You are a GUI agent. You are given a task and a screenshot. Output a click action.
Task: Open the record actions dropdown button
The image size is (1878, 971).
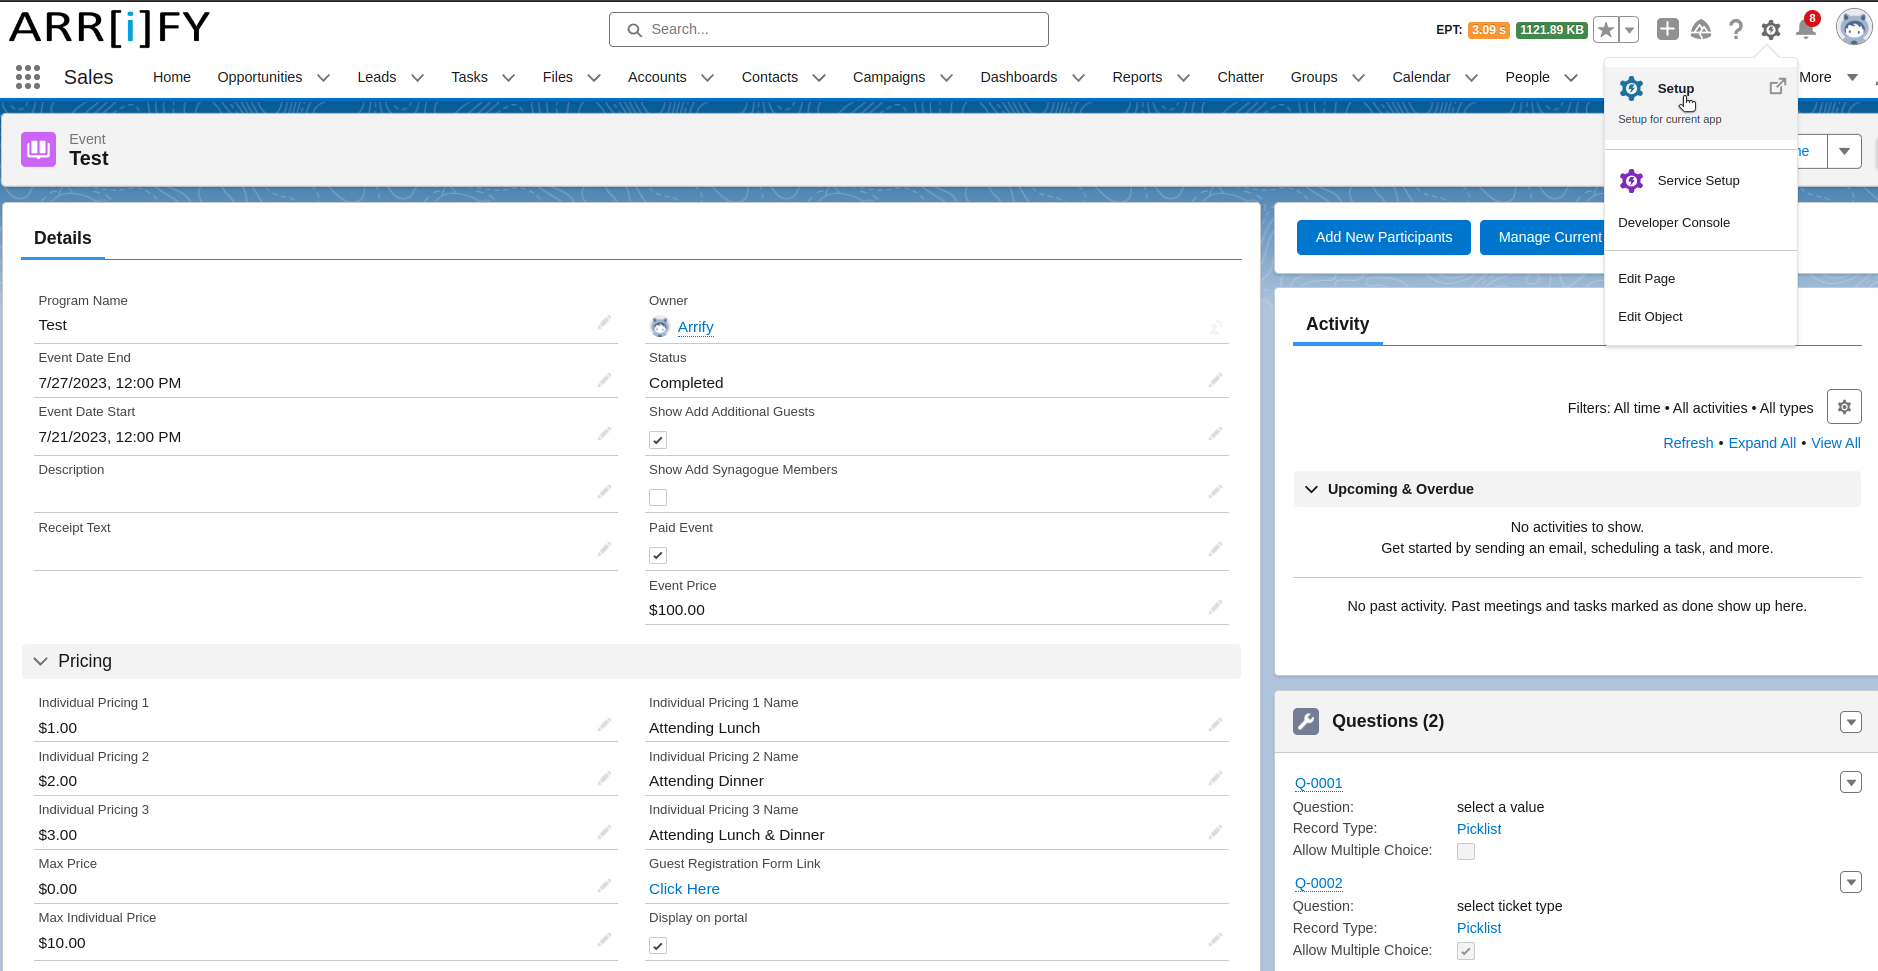point(1844,151)
